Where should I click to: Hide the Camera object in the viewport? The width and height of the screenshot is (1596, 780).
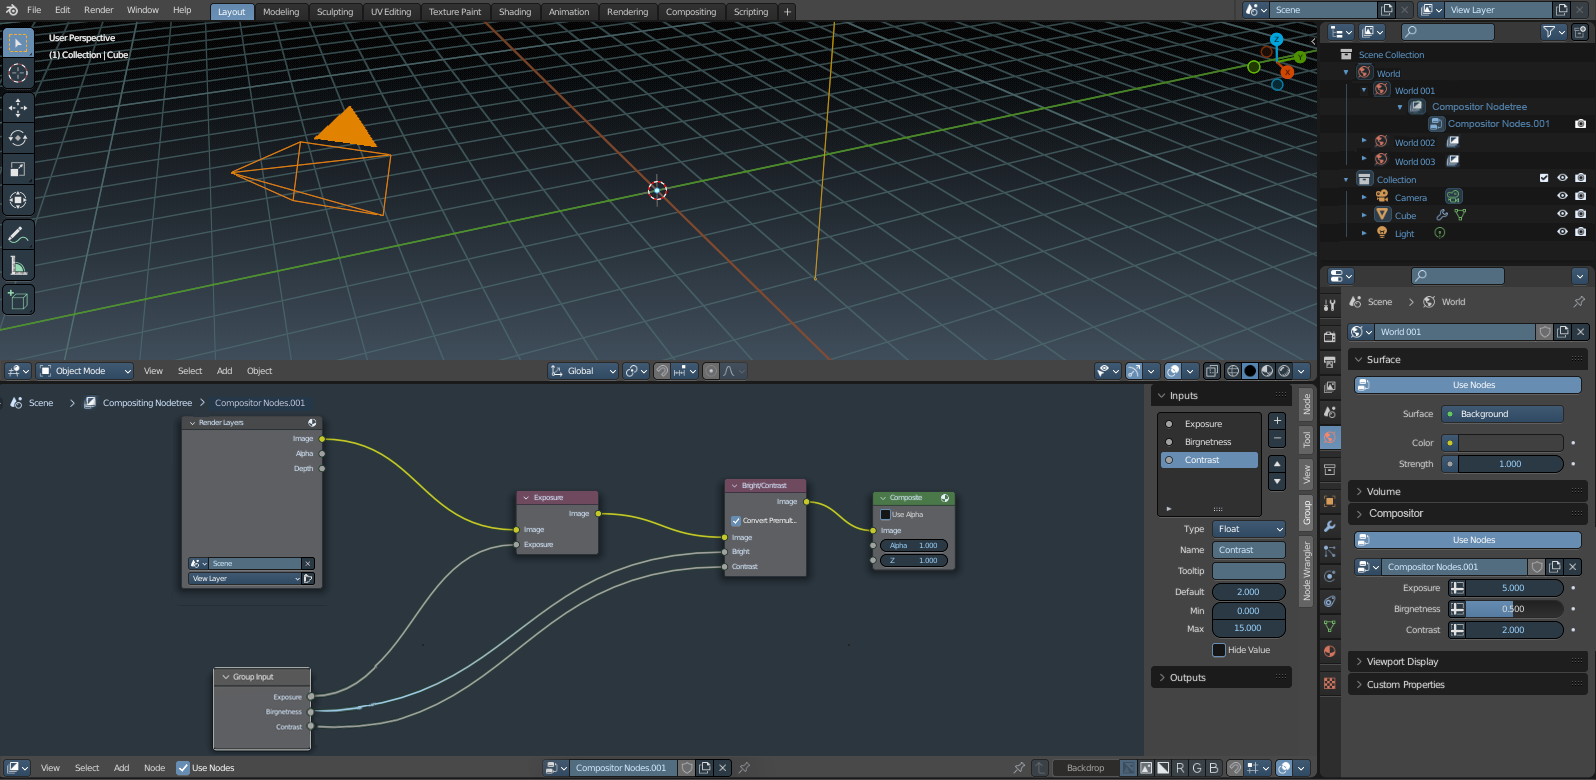click(1562, 197)
